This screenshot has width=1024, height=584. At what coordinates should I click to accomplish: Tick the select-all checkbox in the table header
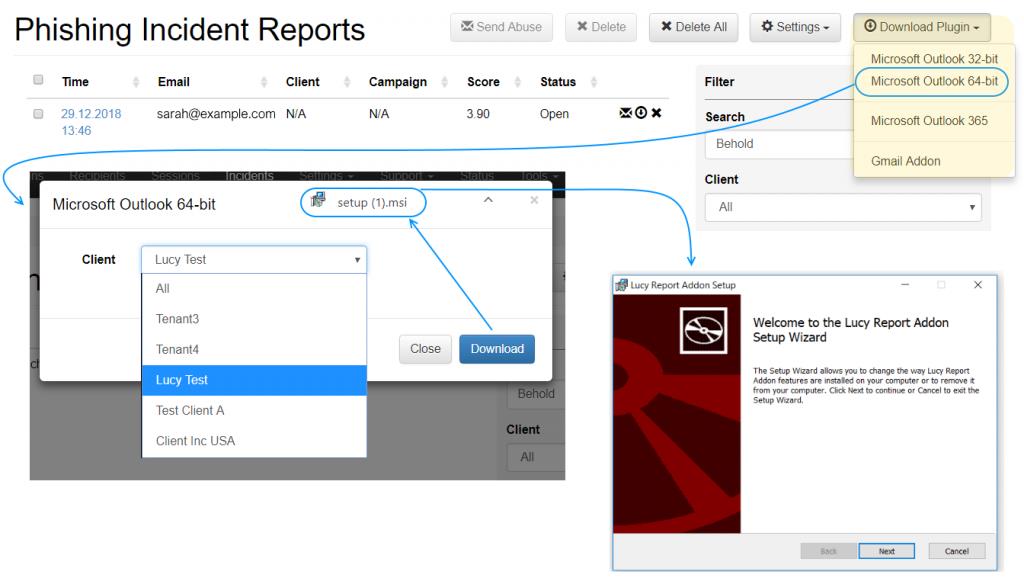tap(39, 80)
